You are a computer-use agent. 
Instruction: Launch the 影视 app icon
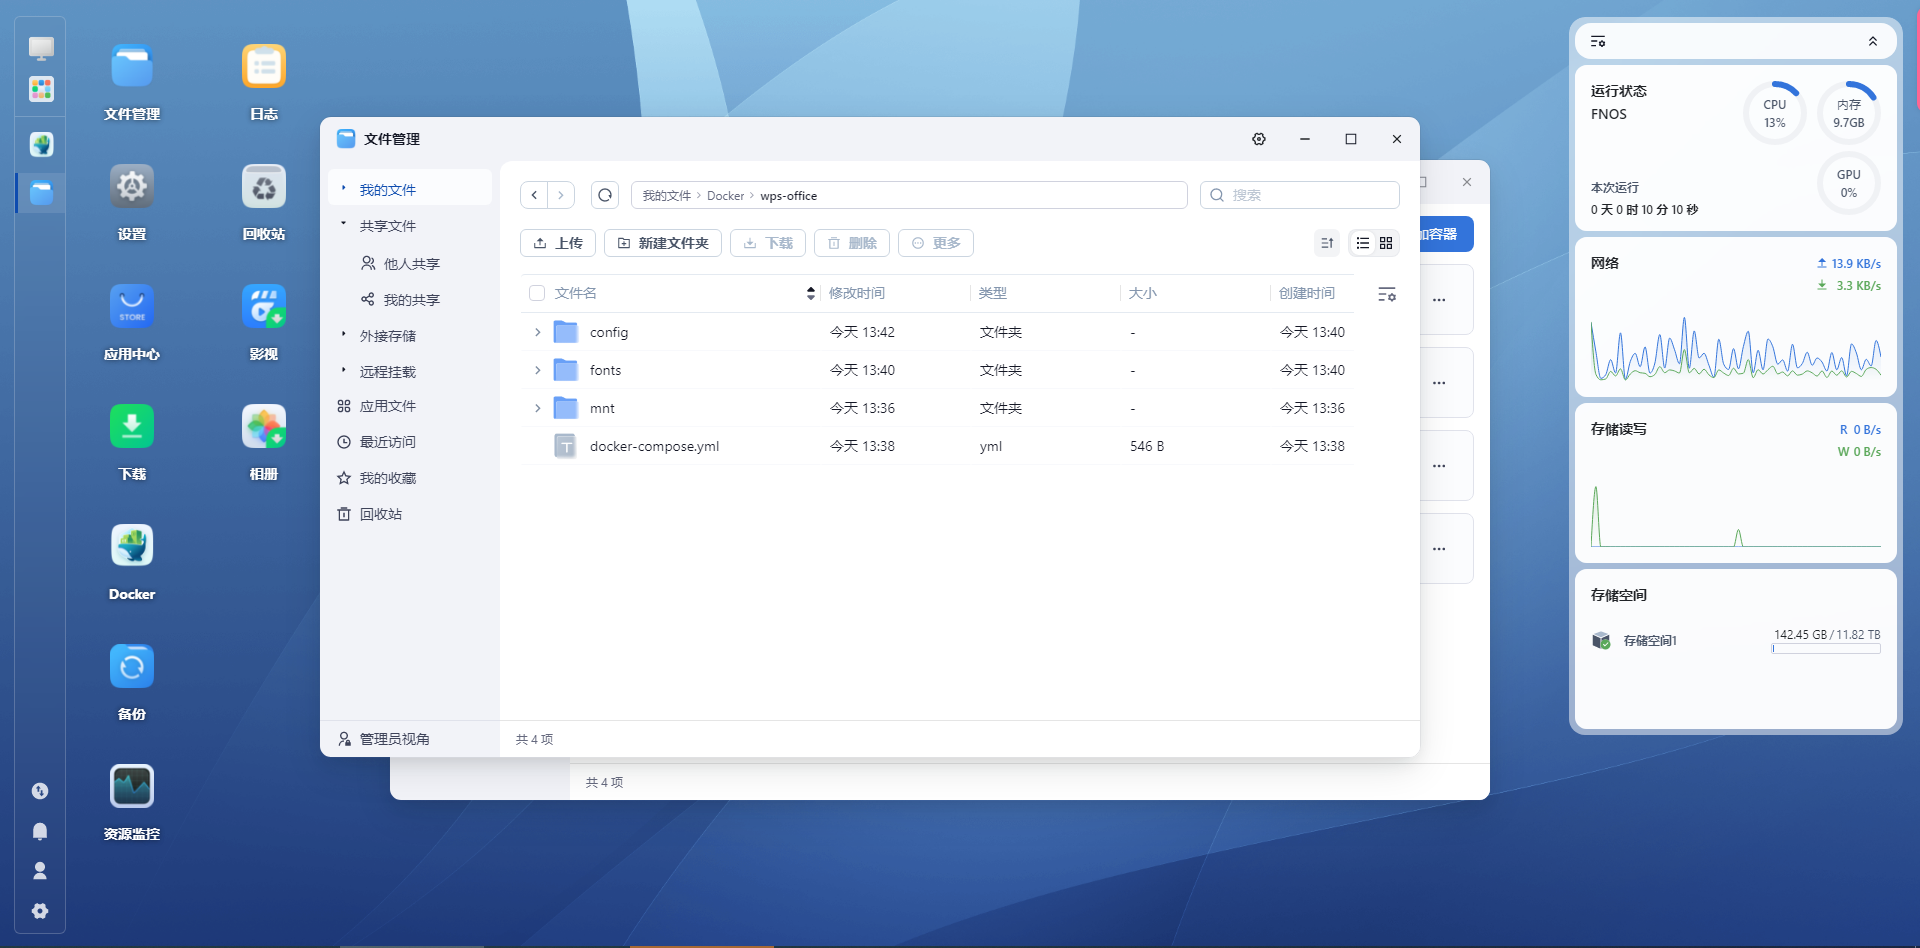[x=264, y=307]
